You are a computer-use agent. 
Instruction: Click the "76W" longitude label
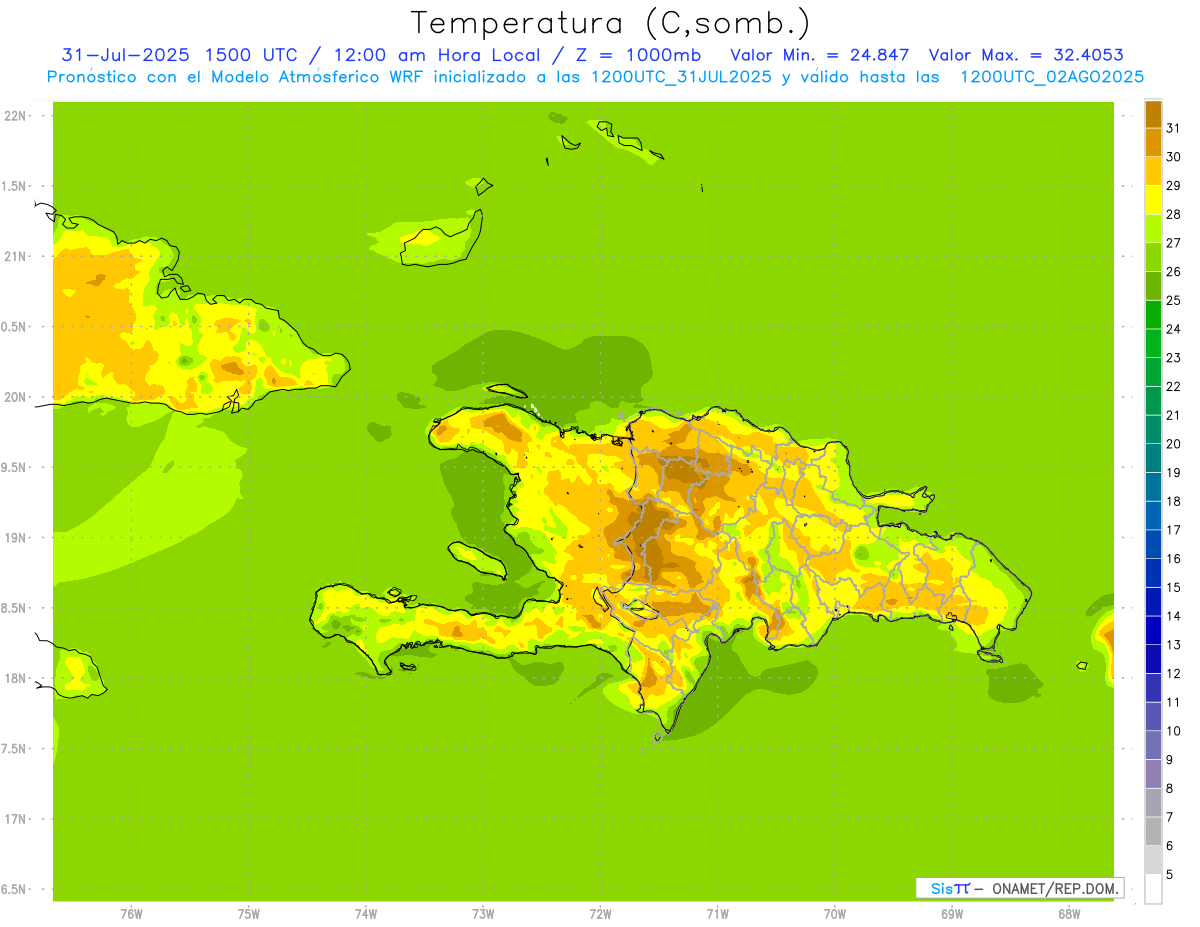click(131, 914)
